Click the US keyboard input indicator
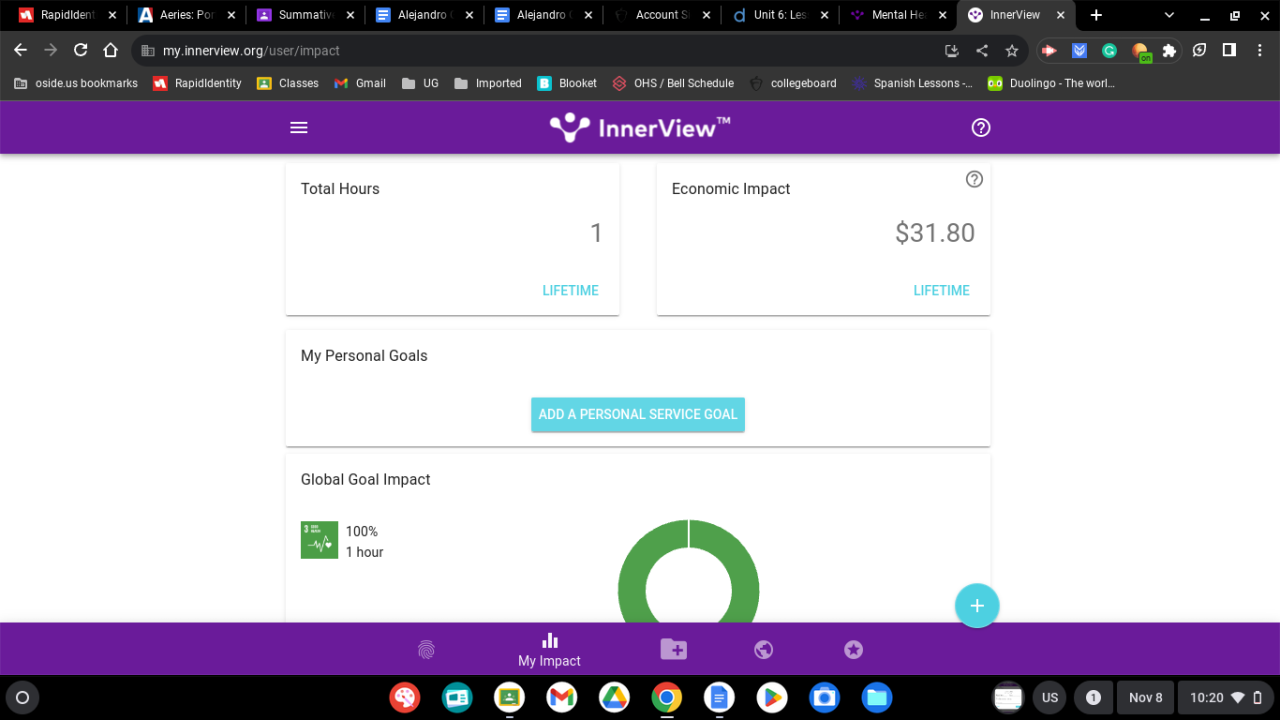 [1050, 697]
